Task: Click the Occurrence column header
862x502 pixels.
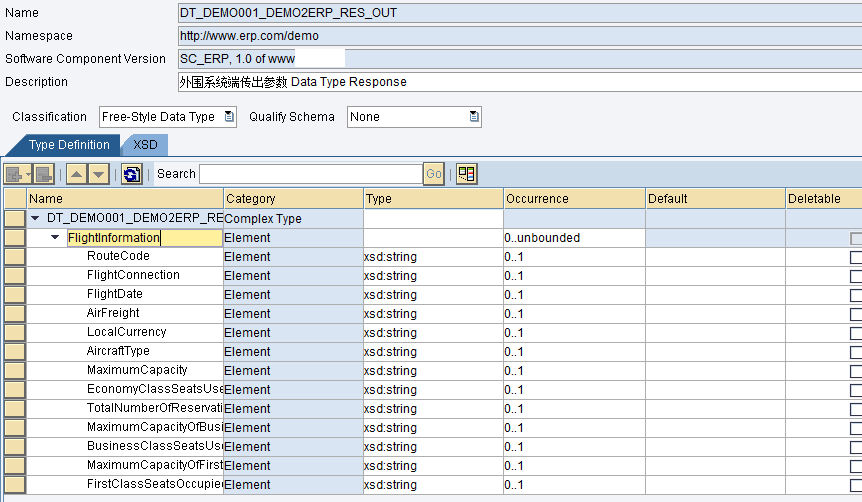Action: (574, 198)
